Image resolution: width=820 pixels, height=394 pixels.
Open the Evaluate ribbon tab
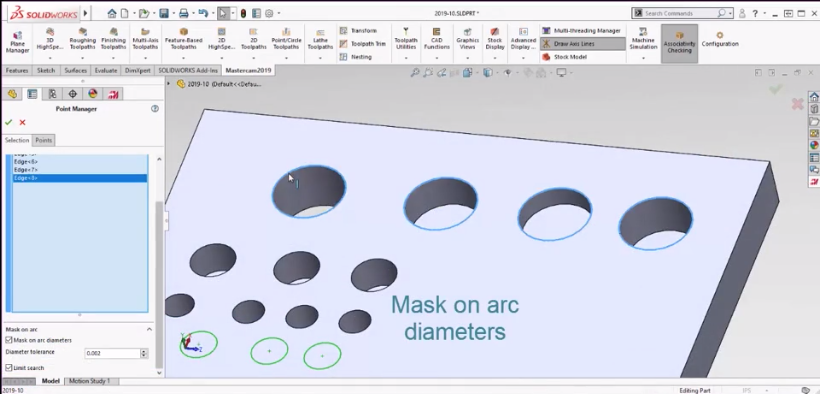pyautogui.click(x=106, y=70)
